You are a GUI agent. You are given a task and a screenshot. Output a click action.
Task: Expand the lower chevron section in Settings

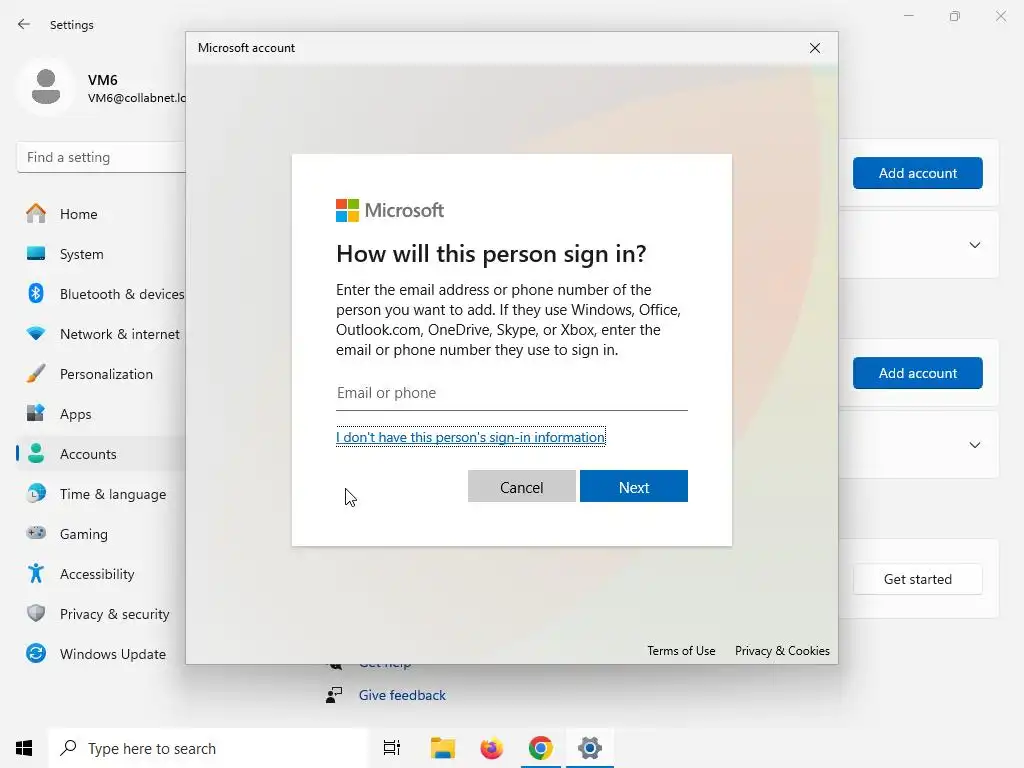tap(974, 445)
